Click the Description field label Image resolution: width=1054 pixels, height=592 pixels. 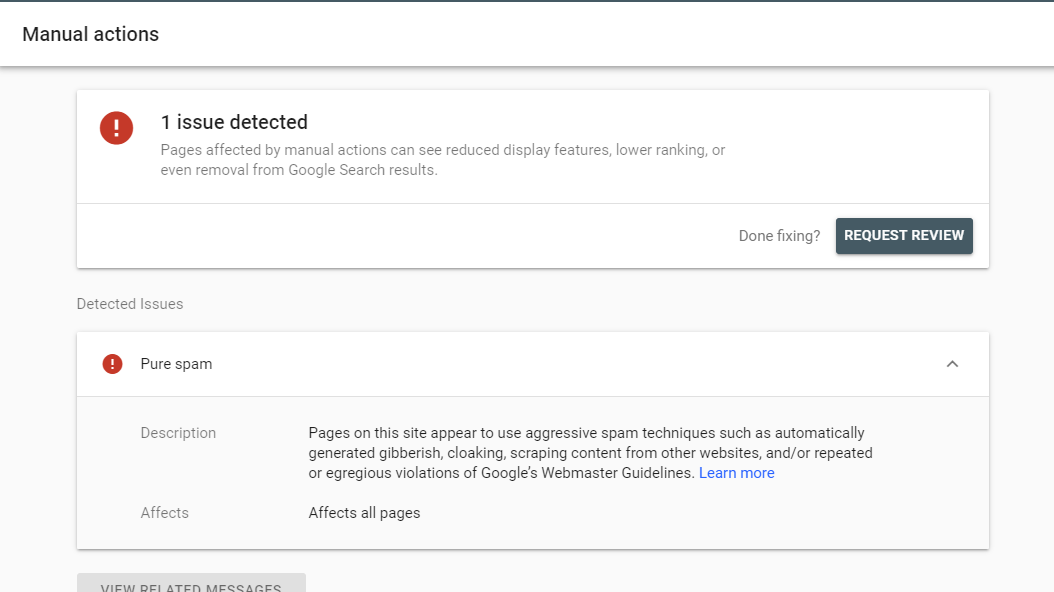178,433
